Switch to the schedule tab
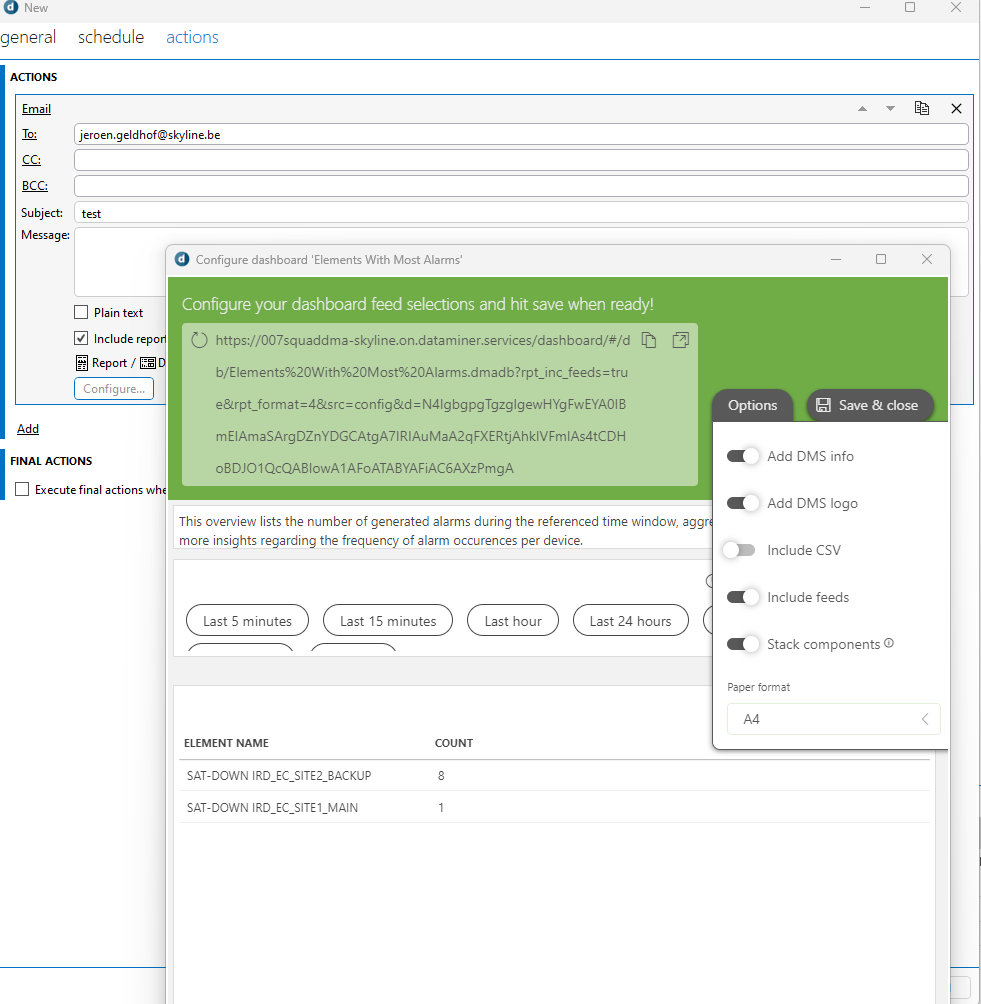 coord(111,37)
